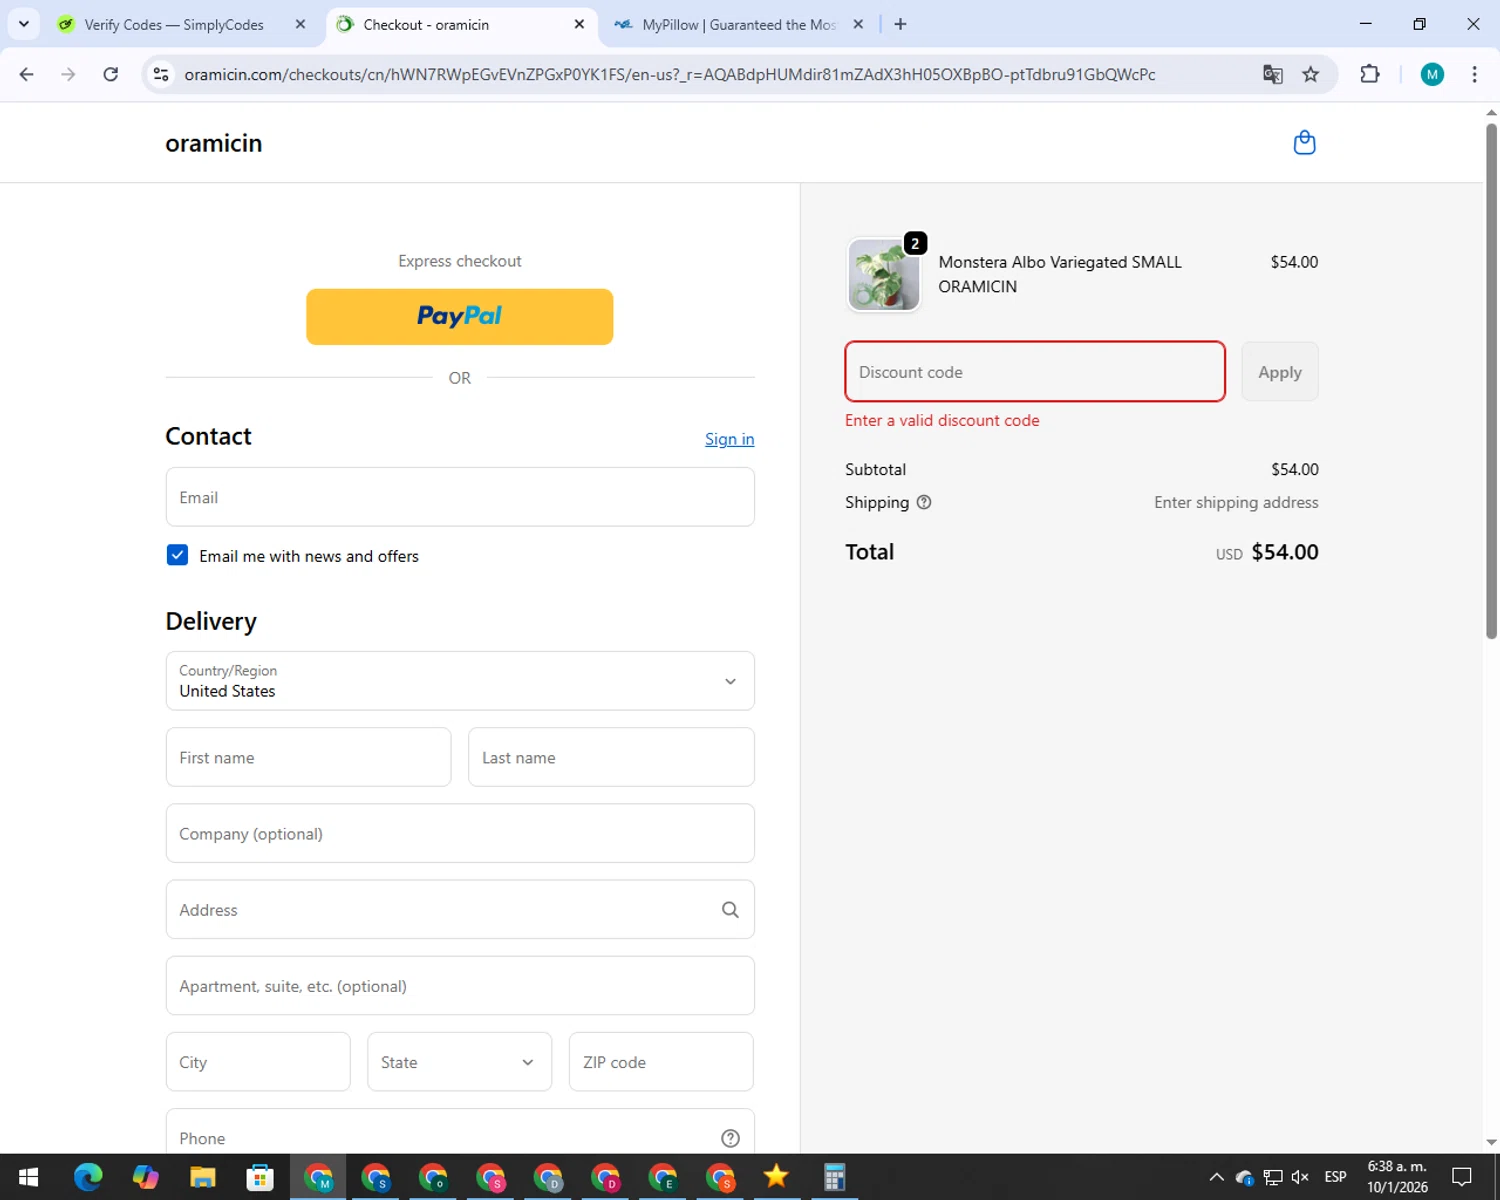Click the First name field
Screen dimensions: 1500x1200
point(308,757)
